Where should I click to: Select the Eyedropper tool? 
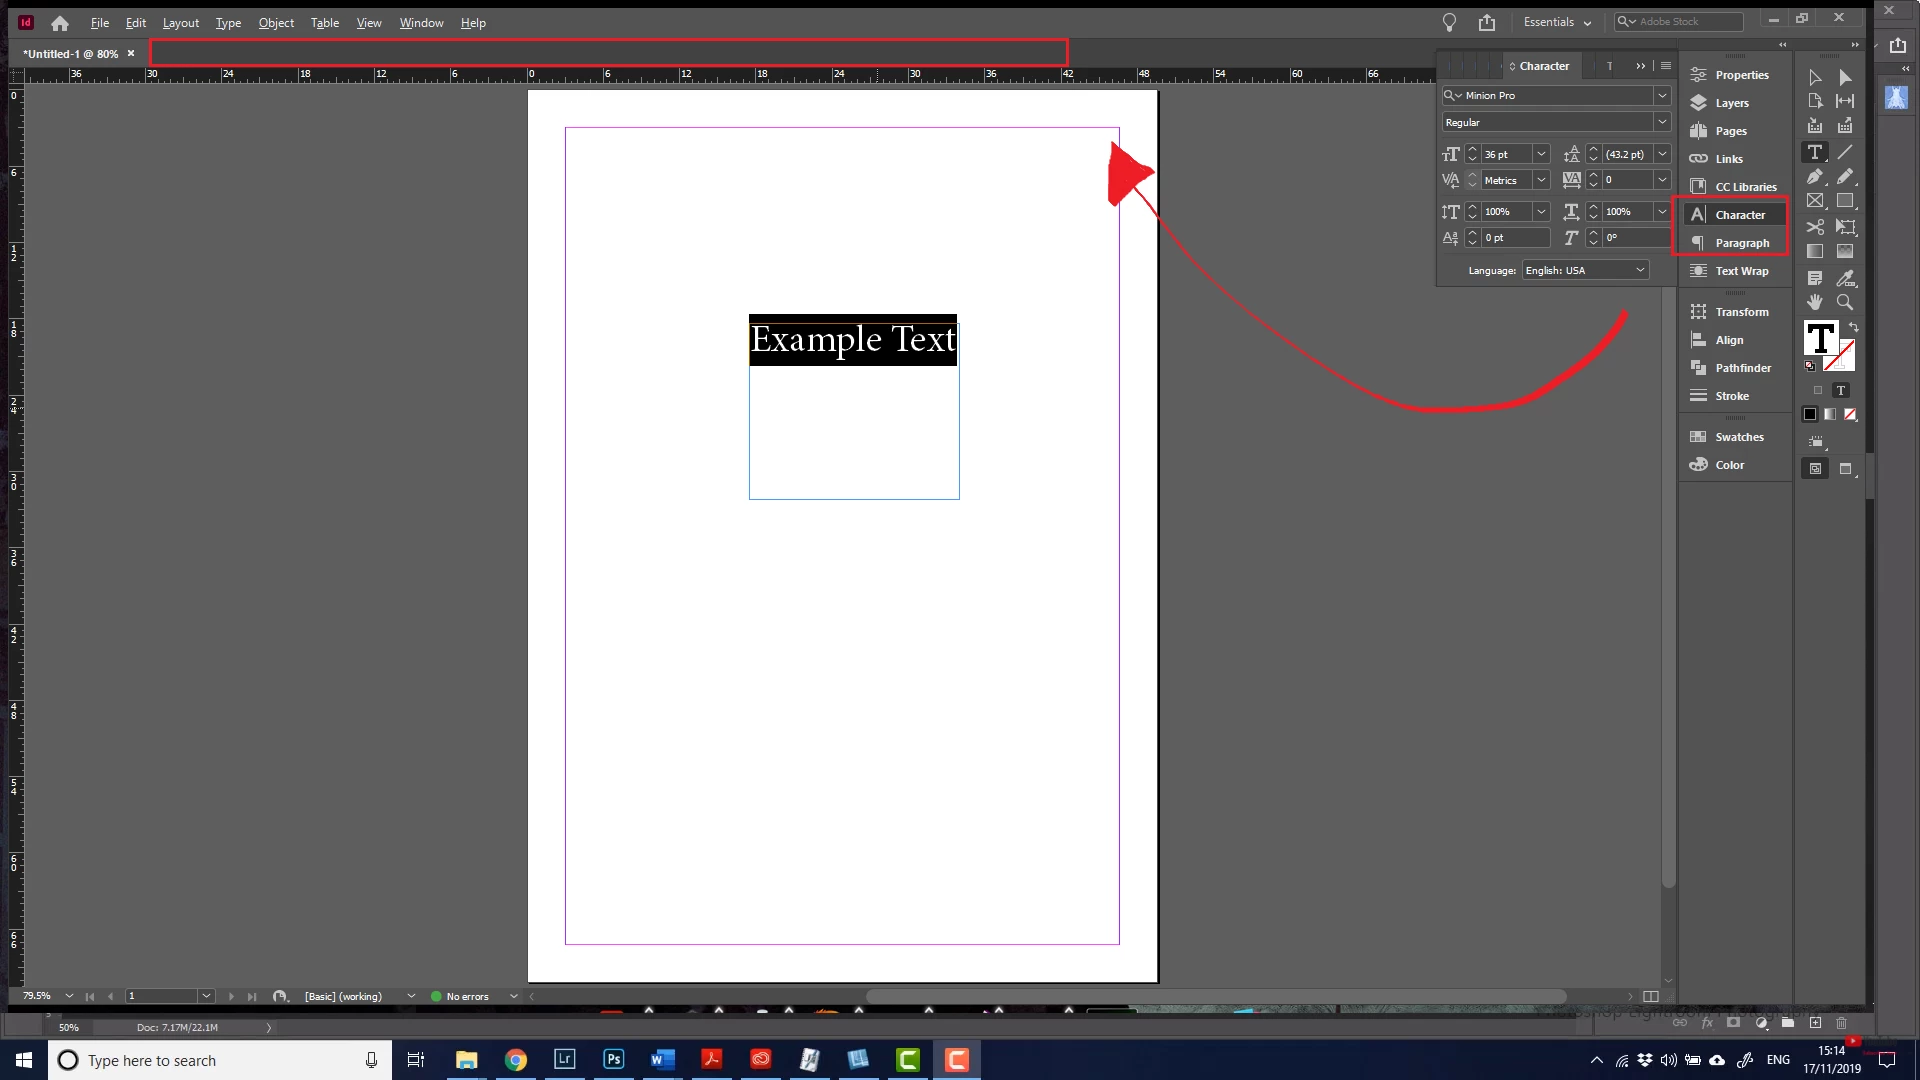pos(1845,278)
